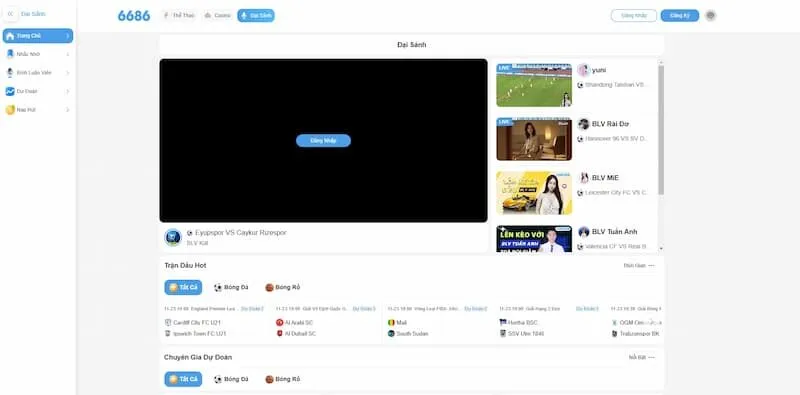Click the Bình Luận Viên microphone icon

coord(10,72)
